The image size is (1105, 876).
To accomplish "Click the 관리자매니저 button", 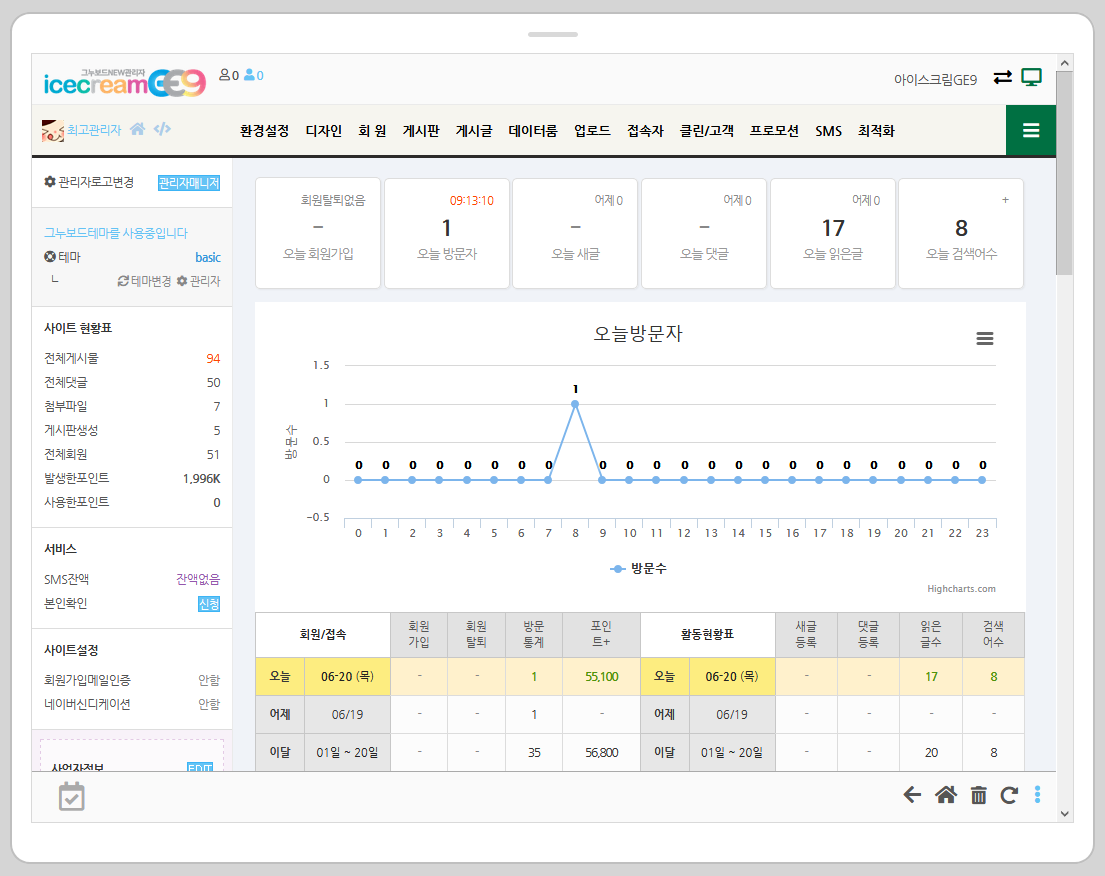I will pos(189,183).
